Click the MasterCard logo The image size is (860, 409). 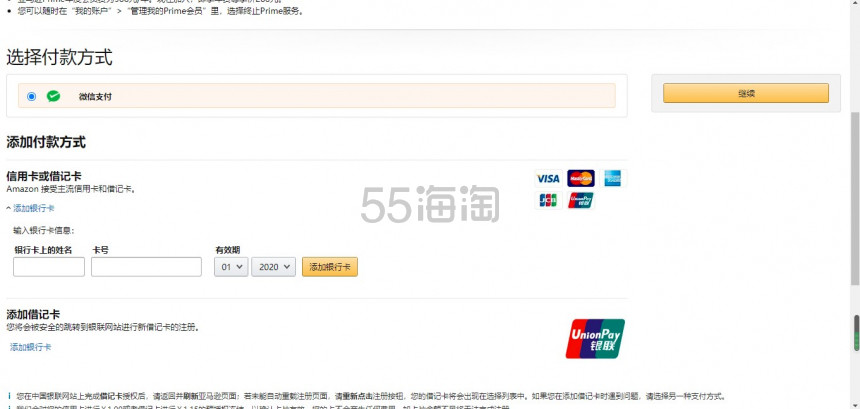[580, 178]
